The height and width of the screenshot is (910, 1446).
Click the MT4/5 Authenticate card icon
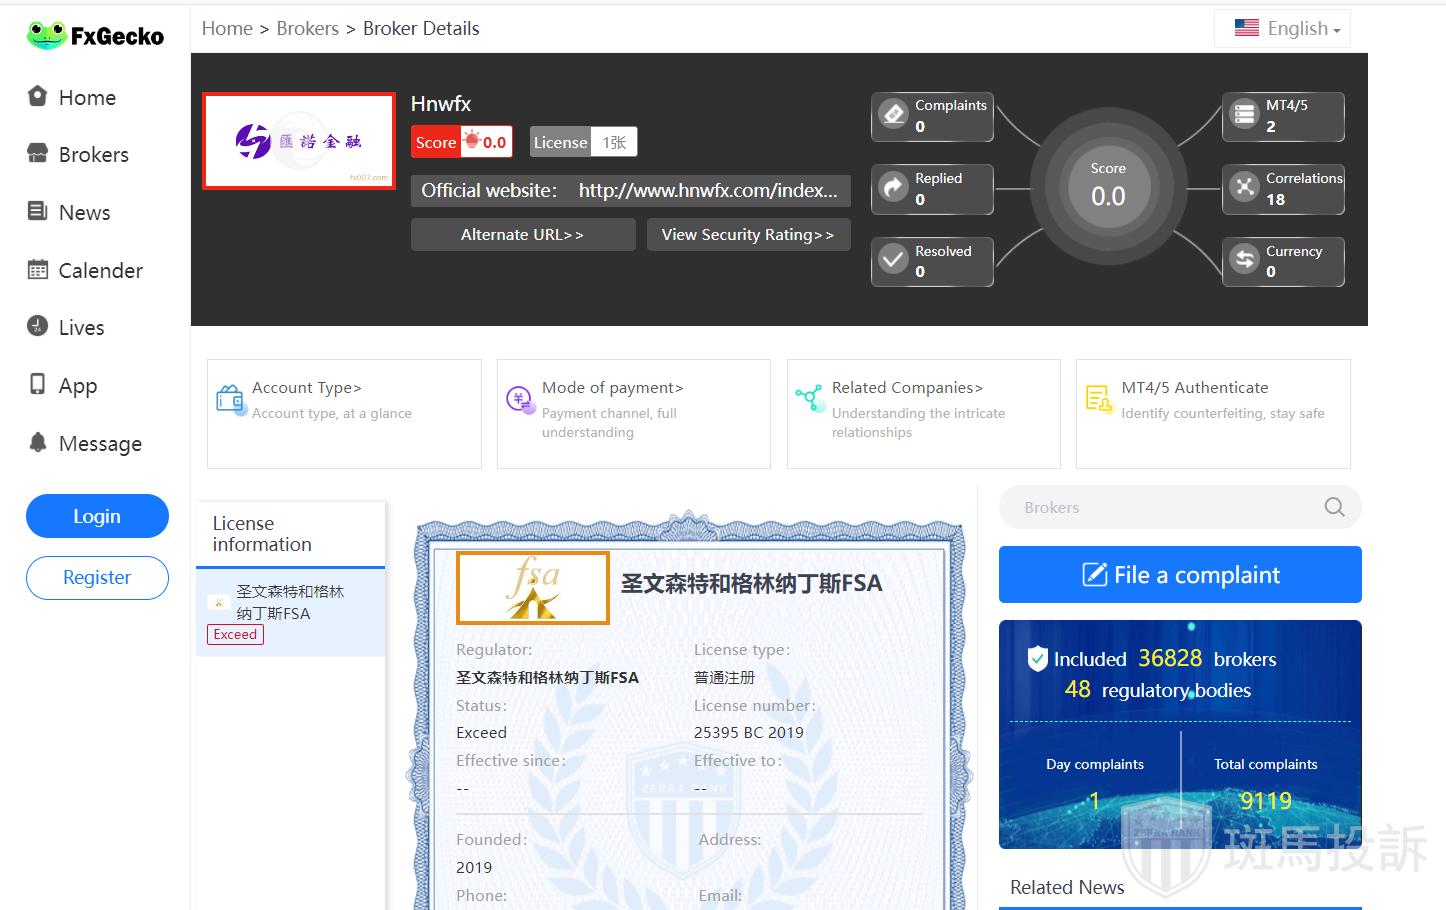(1098, 399)
